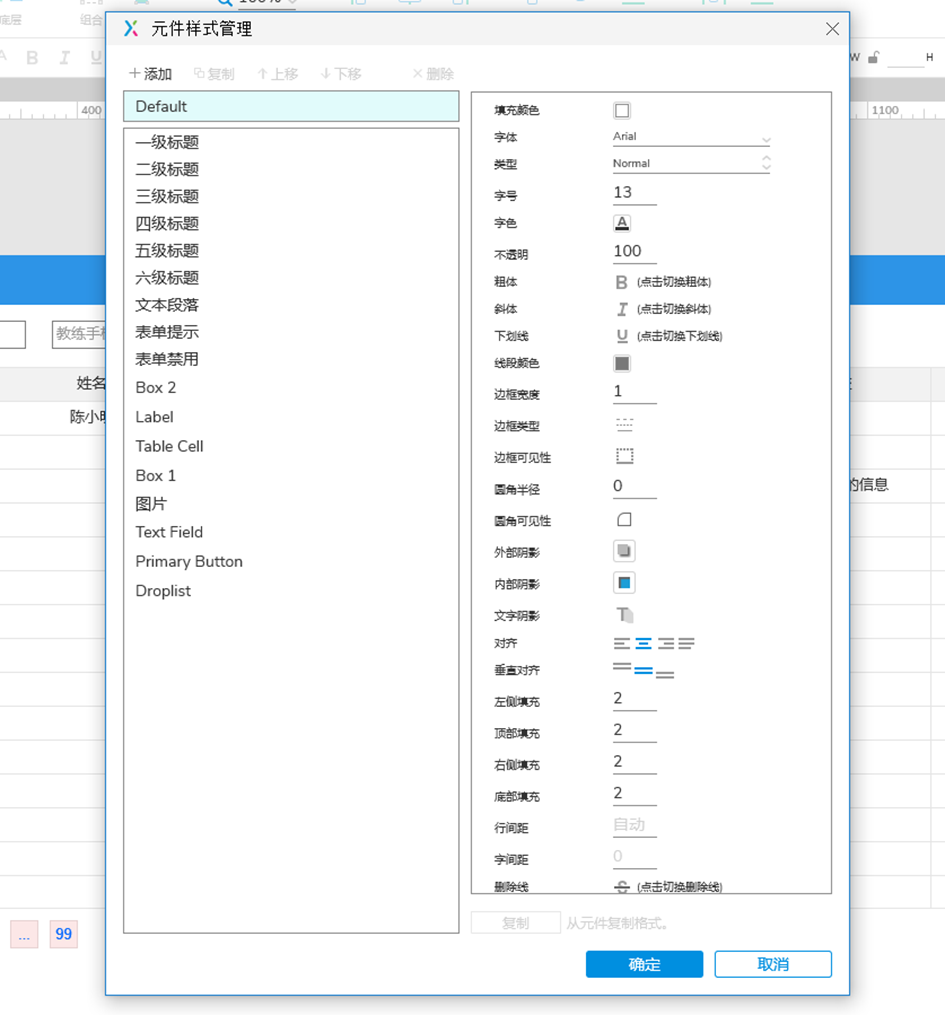Set vertical alignment to middle
Image resolution: width=945 pixels, height=1015 pixels.
click(643, 671)
